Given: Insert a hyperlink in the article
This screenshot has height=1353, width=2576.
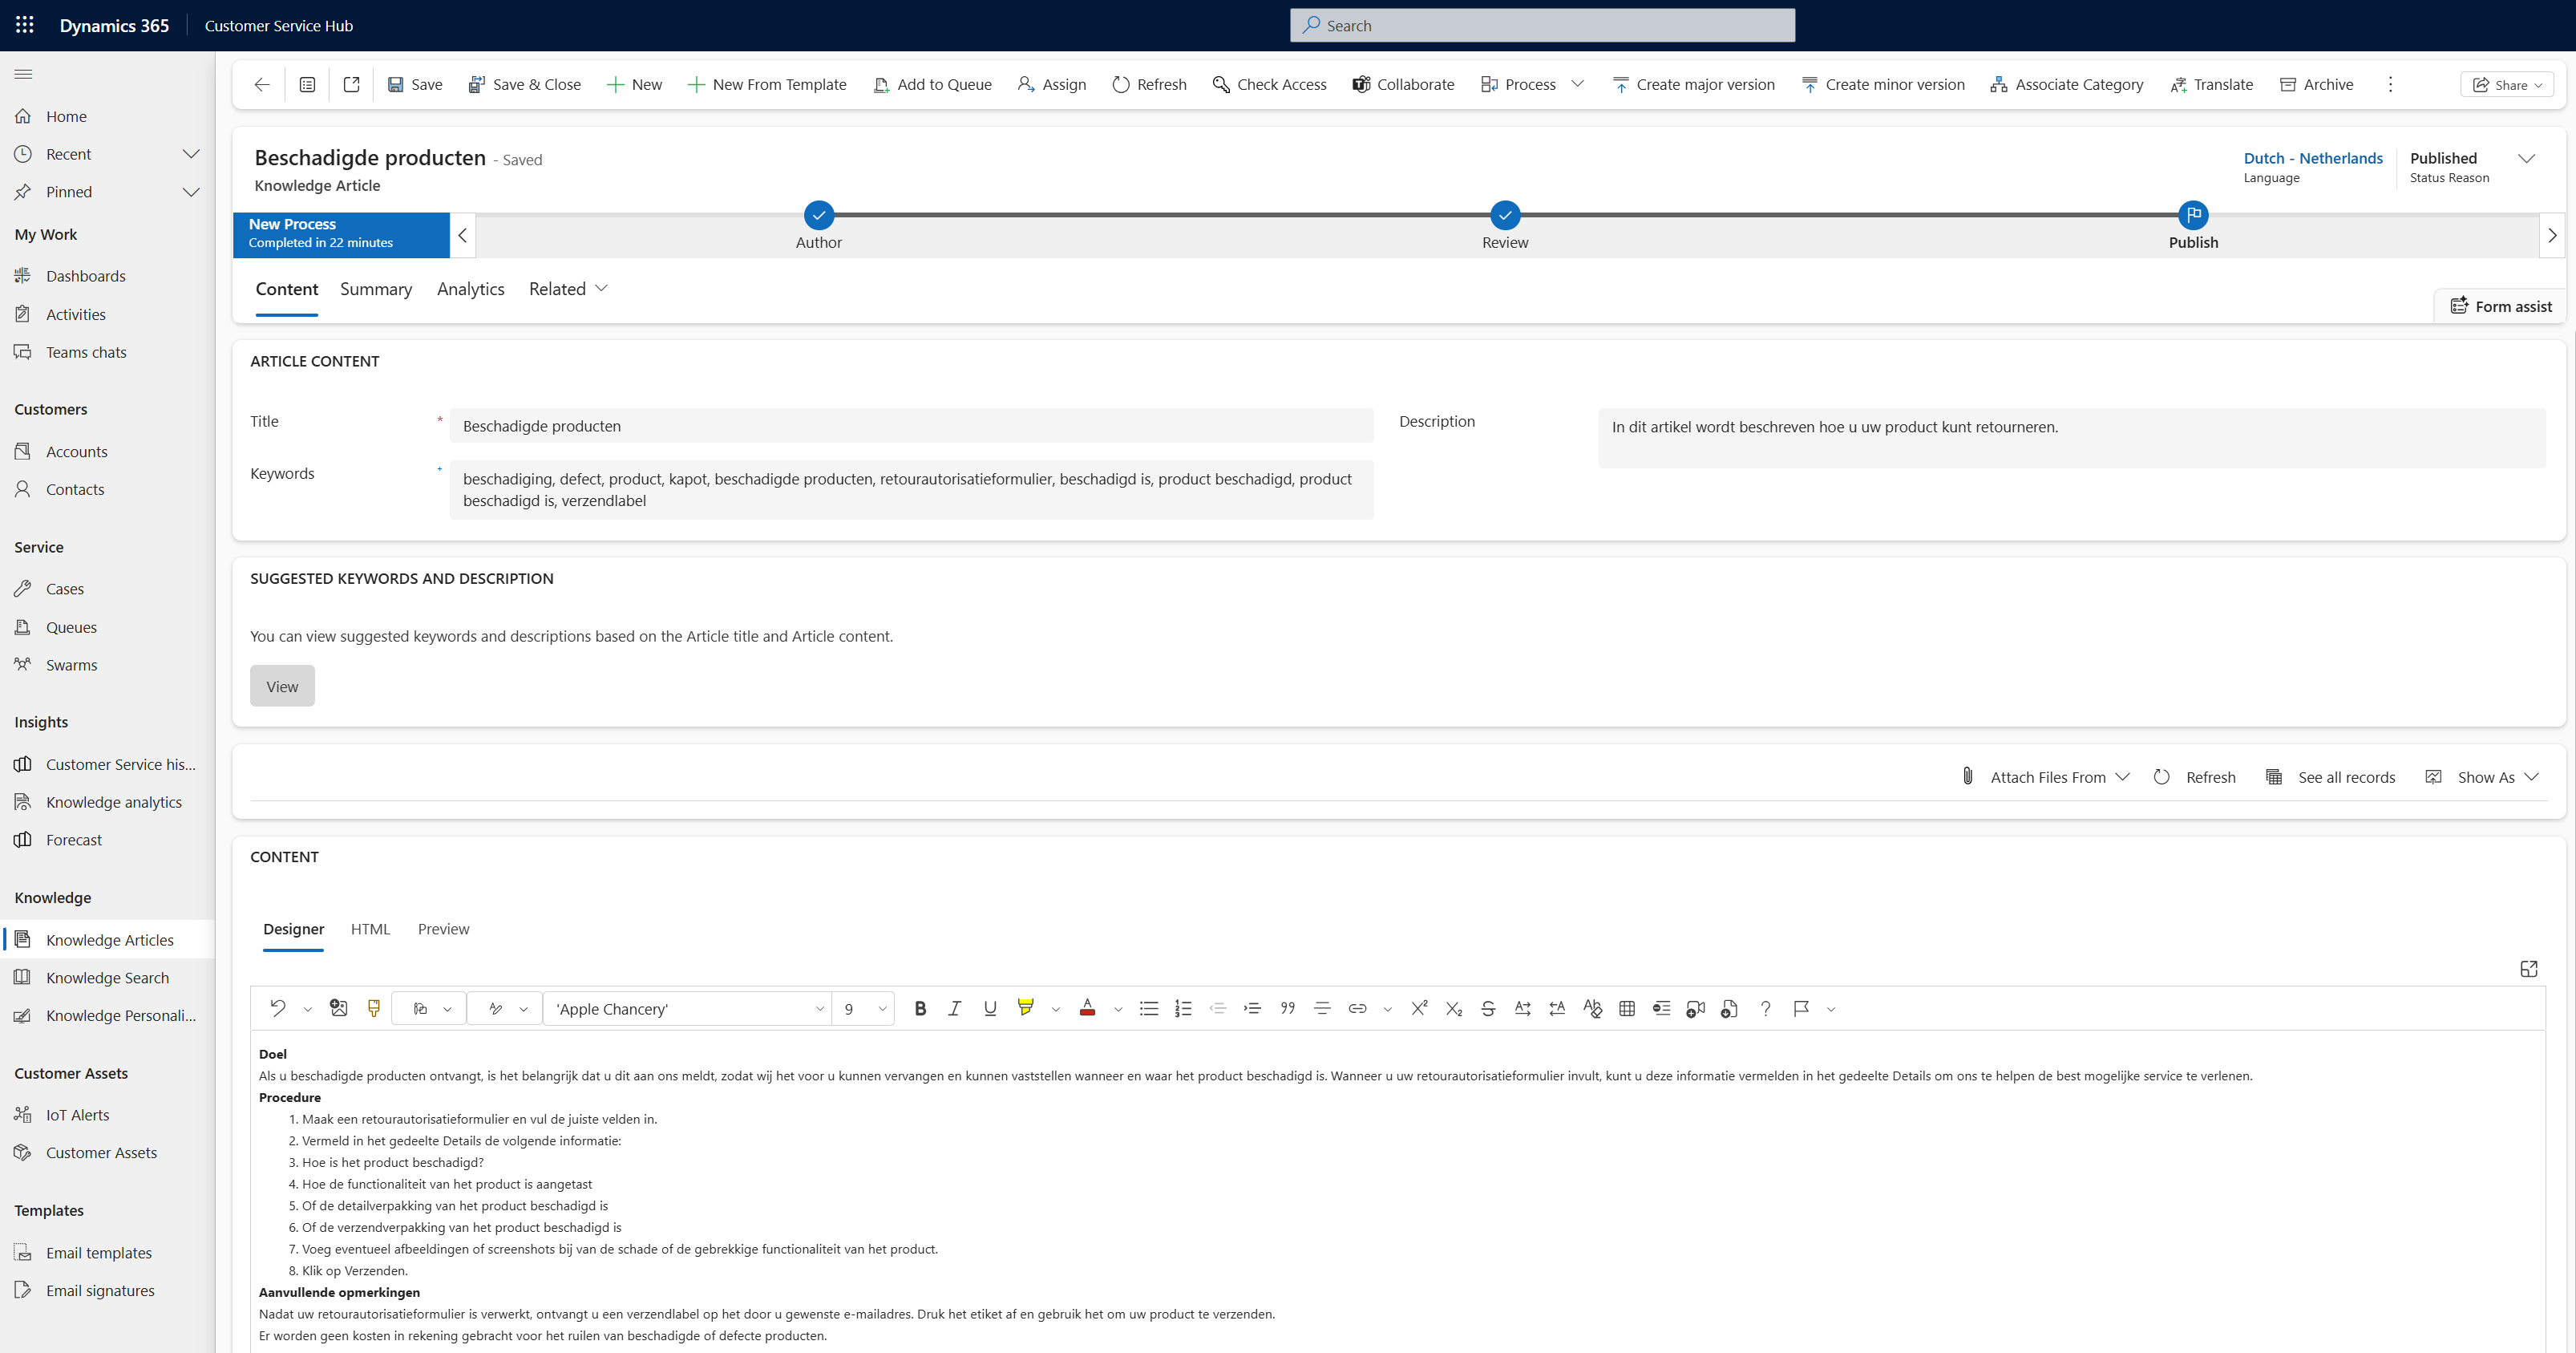Looking at the screenshot, I should coord(1357,1008).
